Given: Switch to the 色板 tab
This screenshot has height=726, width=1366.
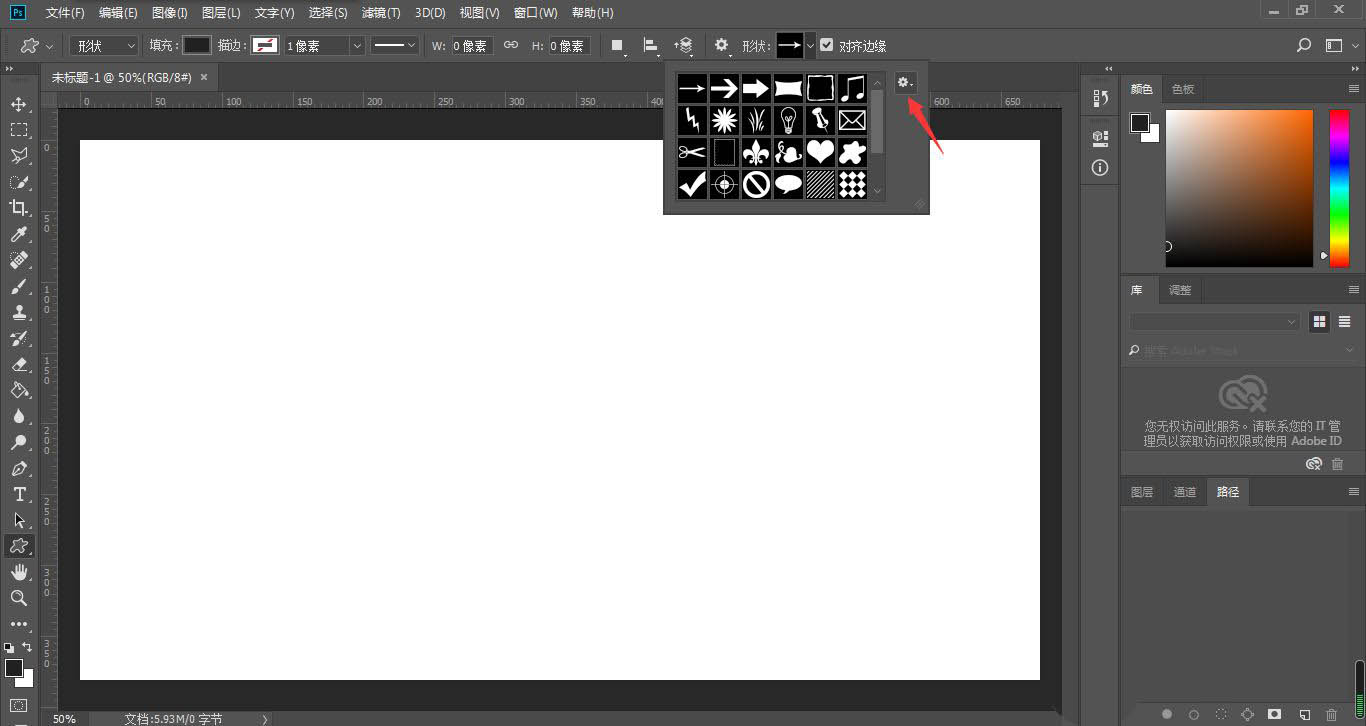Looking at the screenshot, I should (x=1183, y=89).
